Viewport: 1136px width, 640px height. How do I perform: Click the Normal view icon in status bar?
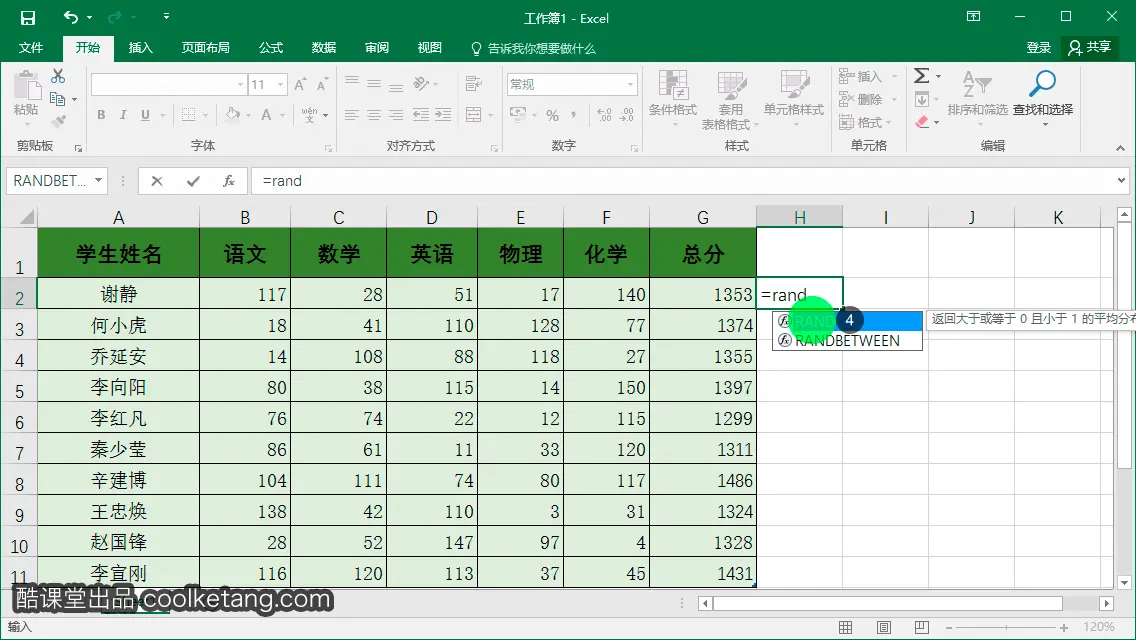845,627
